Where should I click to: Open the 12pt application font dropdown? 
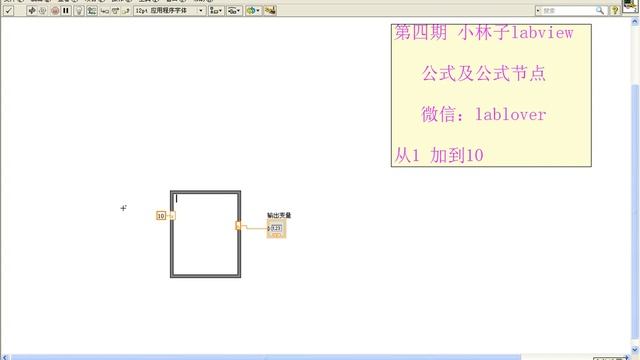169,11
